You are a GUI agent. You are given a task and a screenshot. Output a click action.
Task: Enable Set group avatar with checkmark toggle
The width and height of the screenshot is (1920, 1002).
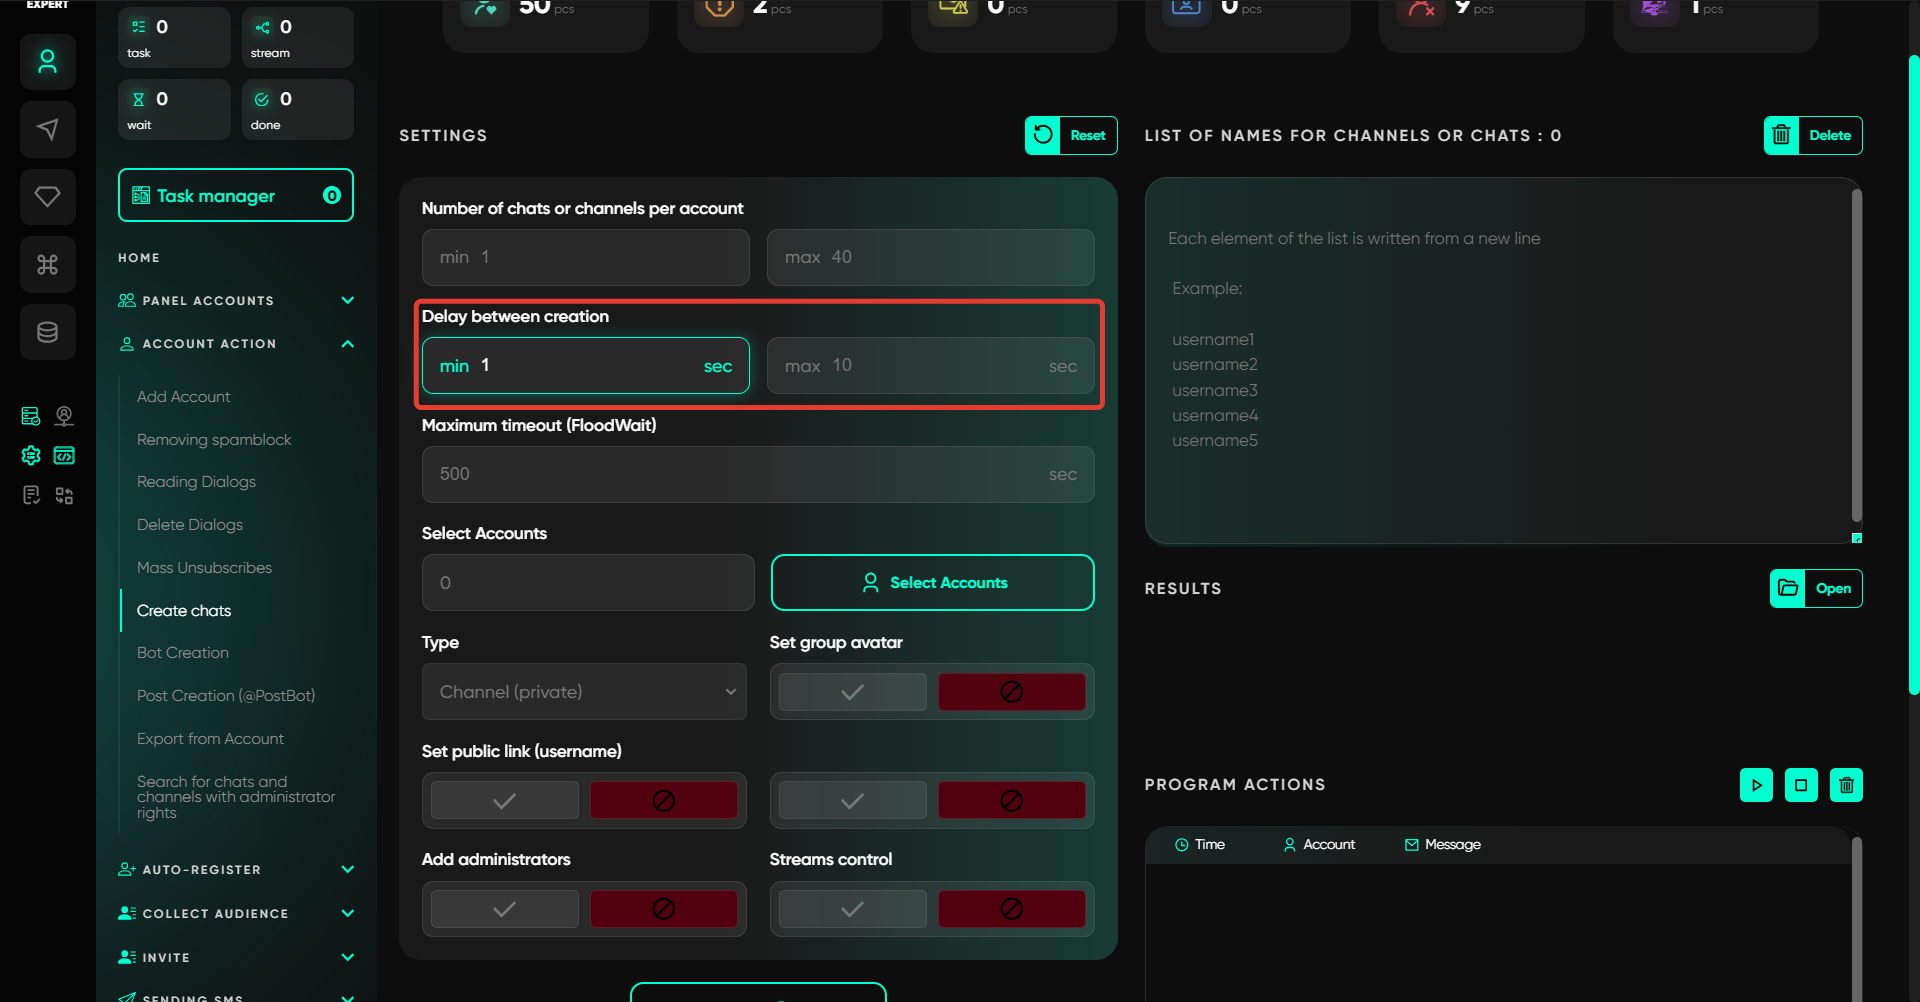point(852,692)
